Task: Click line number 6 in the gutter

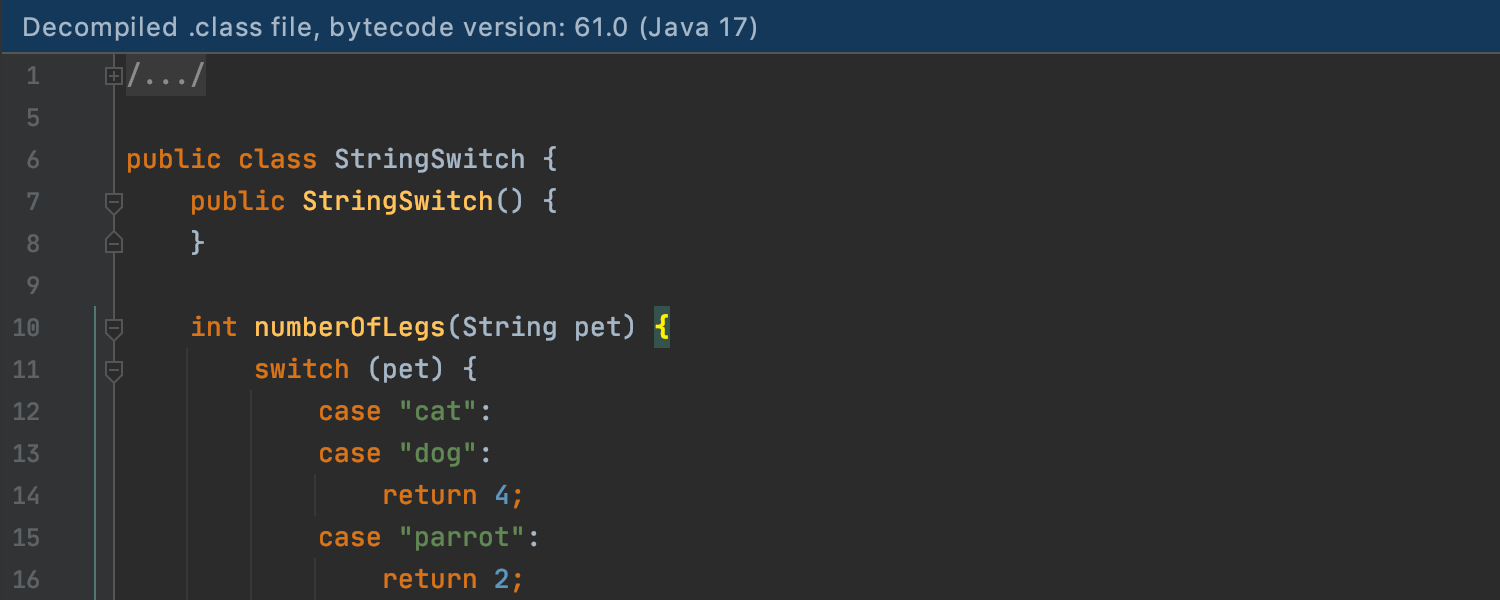Action: coord(33,160)
